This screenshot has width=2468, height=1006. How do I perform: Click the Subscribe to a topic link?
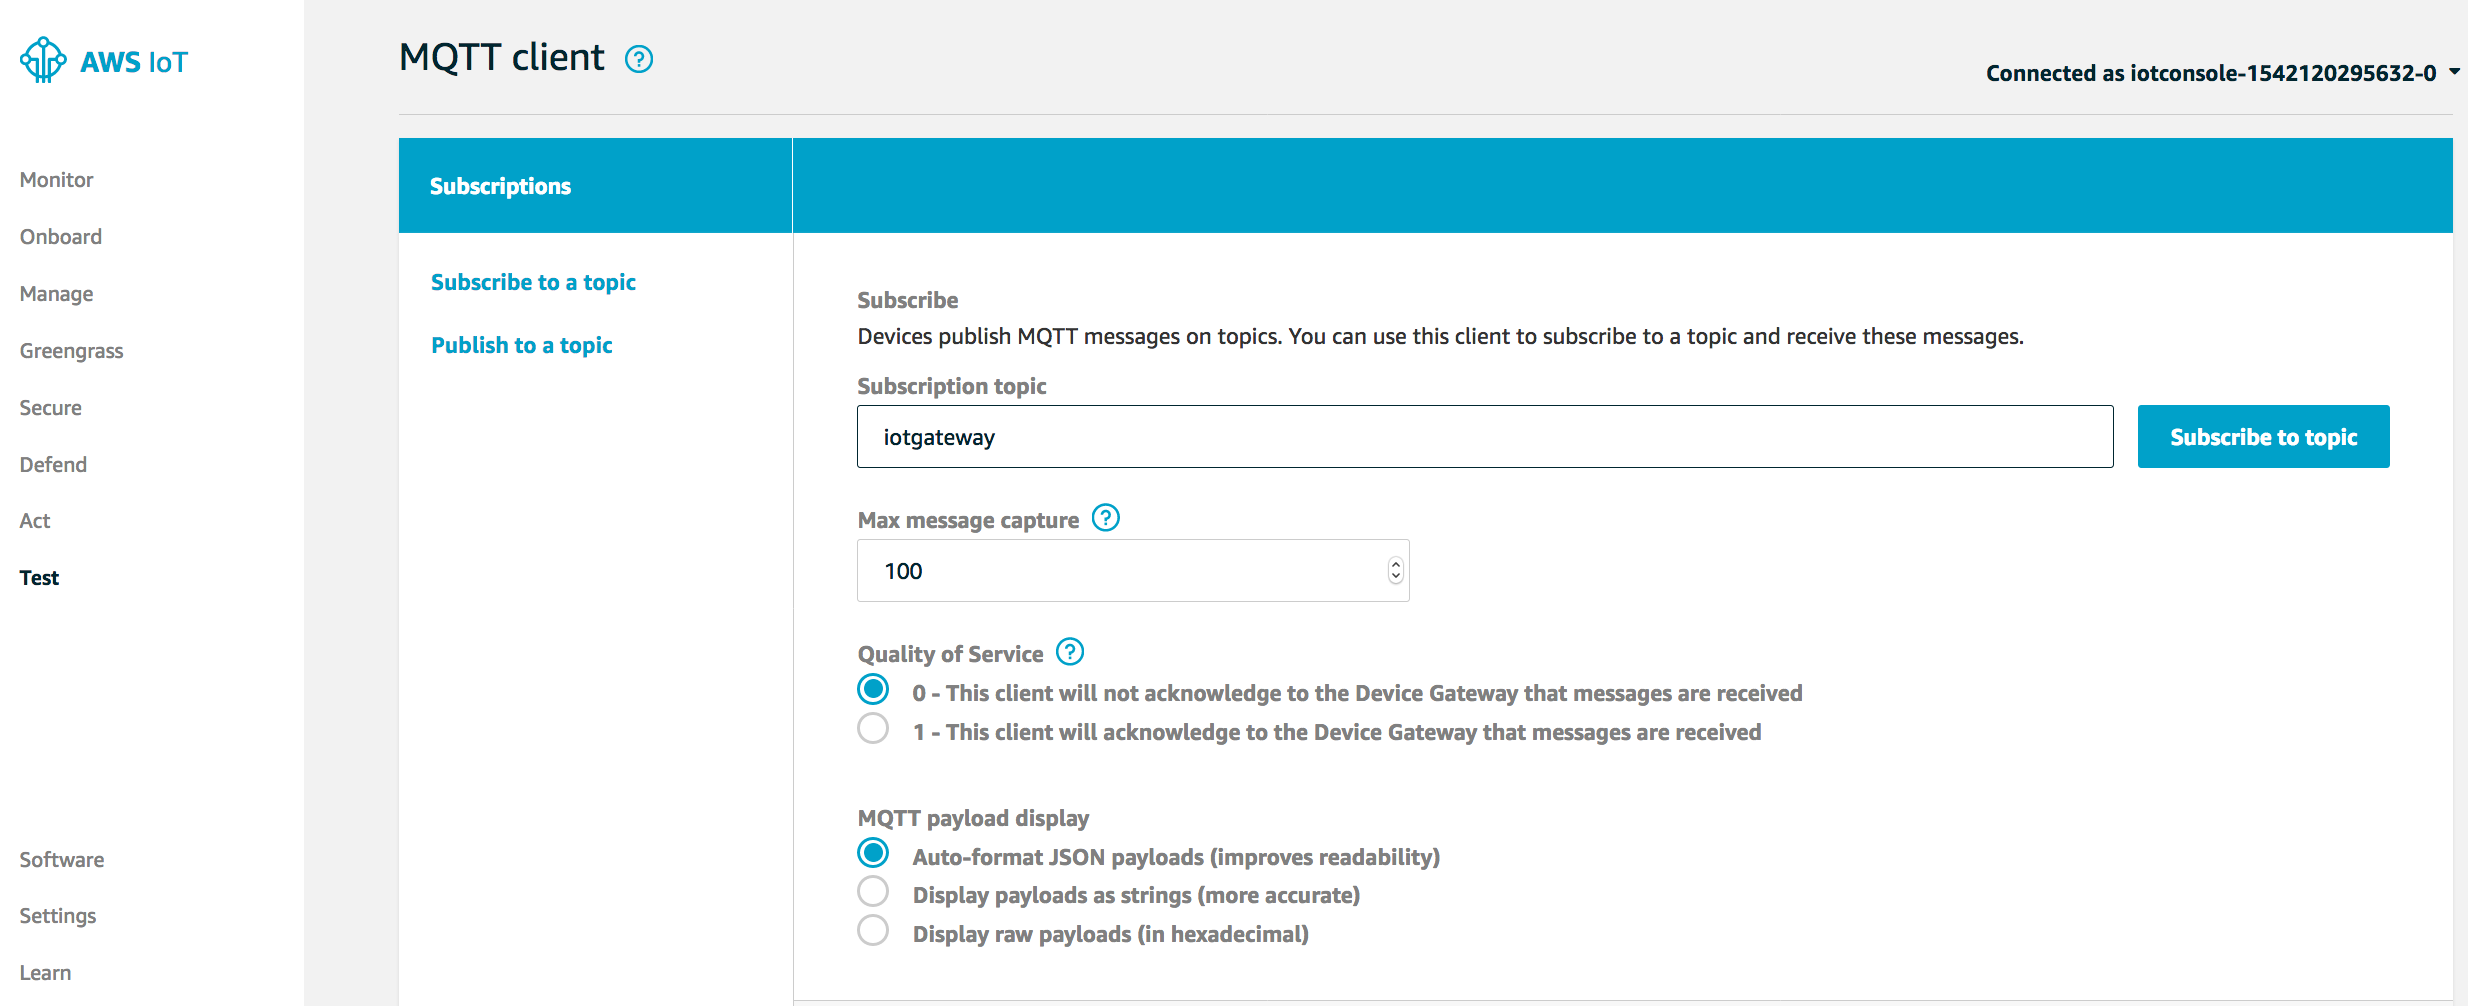[533, 283]
